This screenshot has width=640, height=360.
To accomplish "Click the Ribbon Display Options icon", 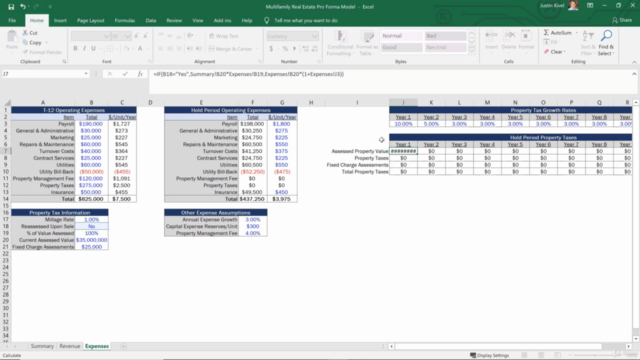I will tap(590, 6).
